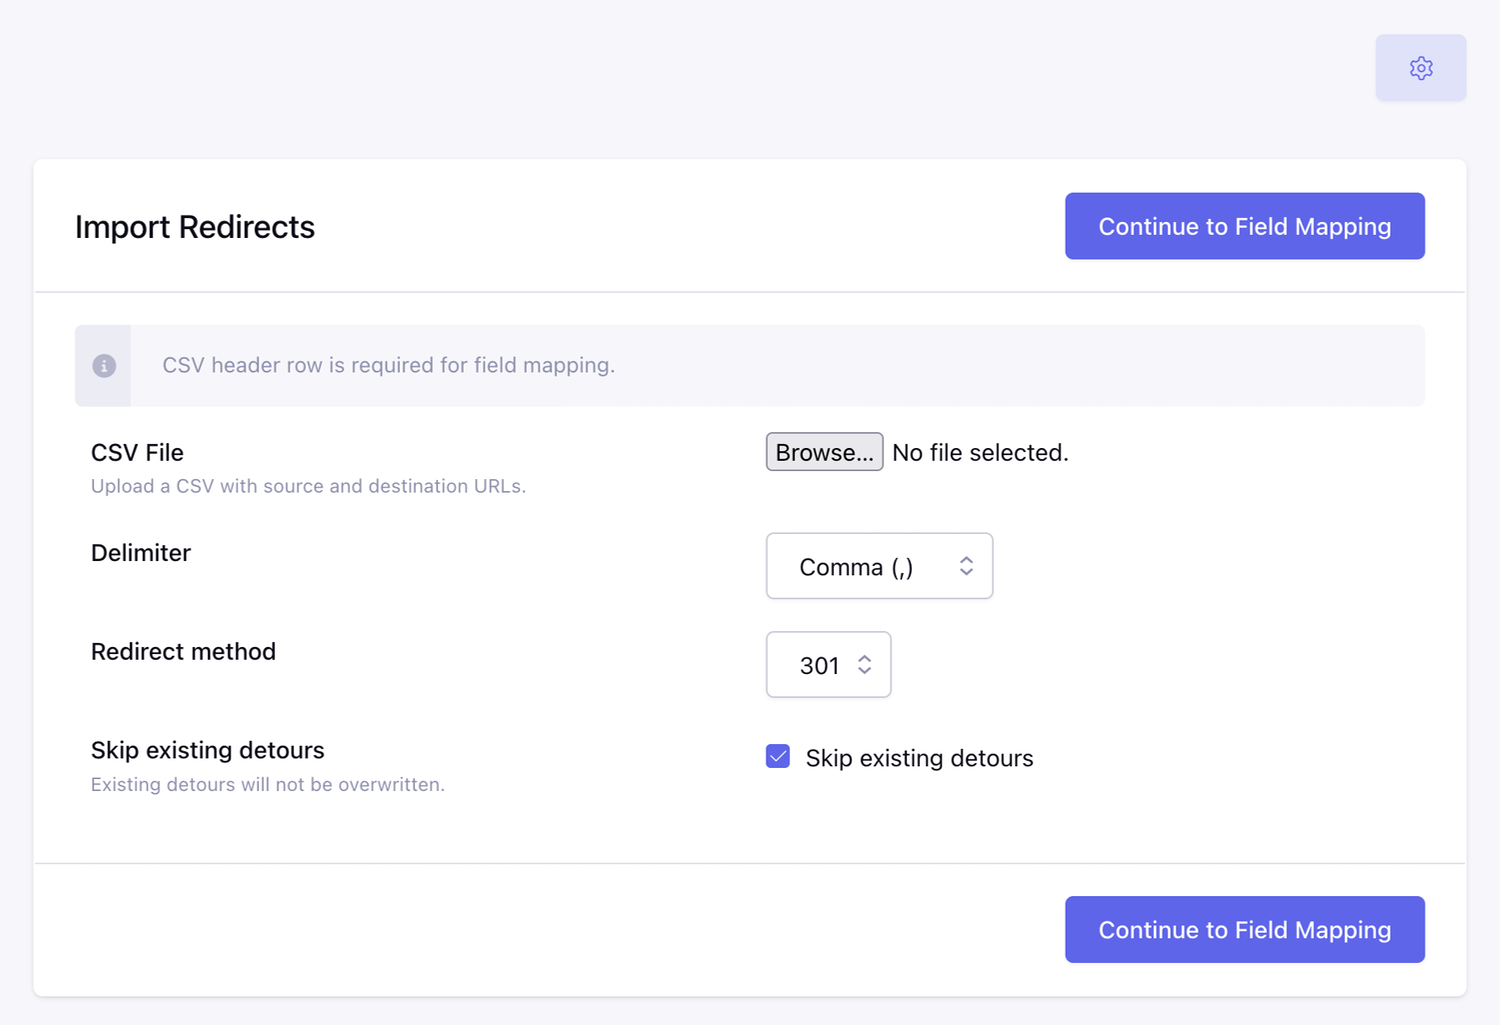Viewport: 1500px width, 1025px height.
Task: Toggle the Skip existing detours checkbox
Action: coord(778,757)
